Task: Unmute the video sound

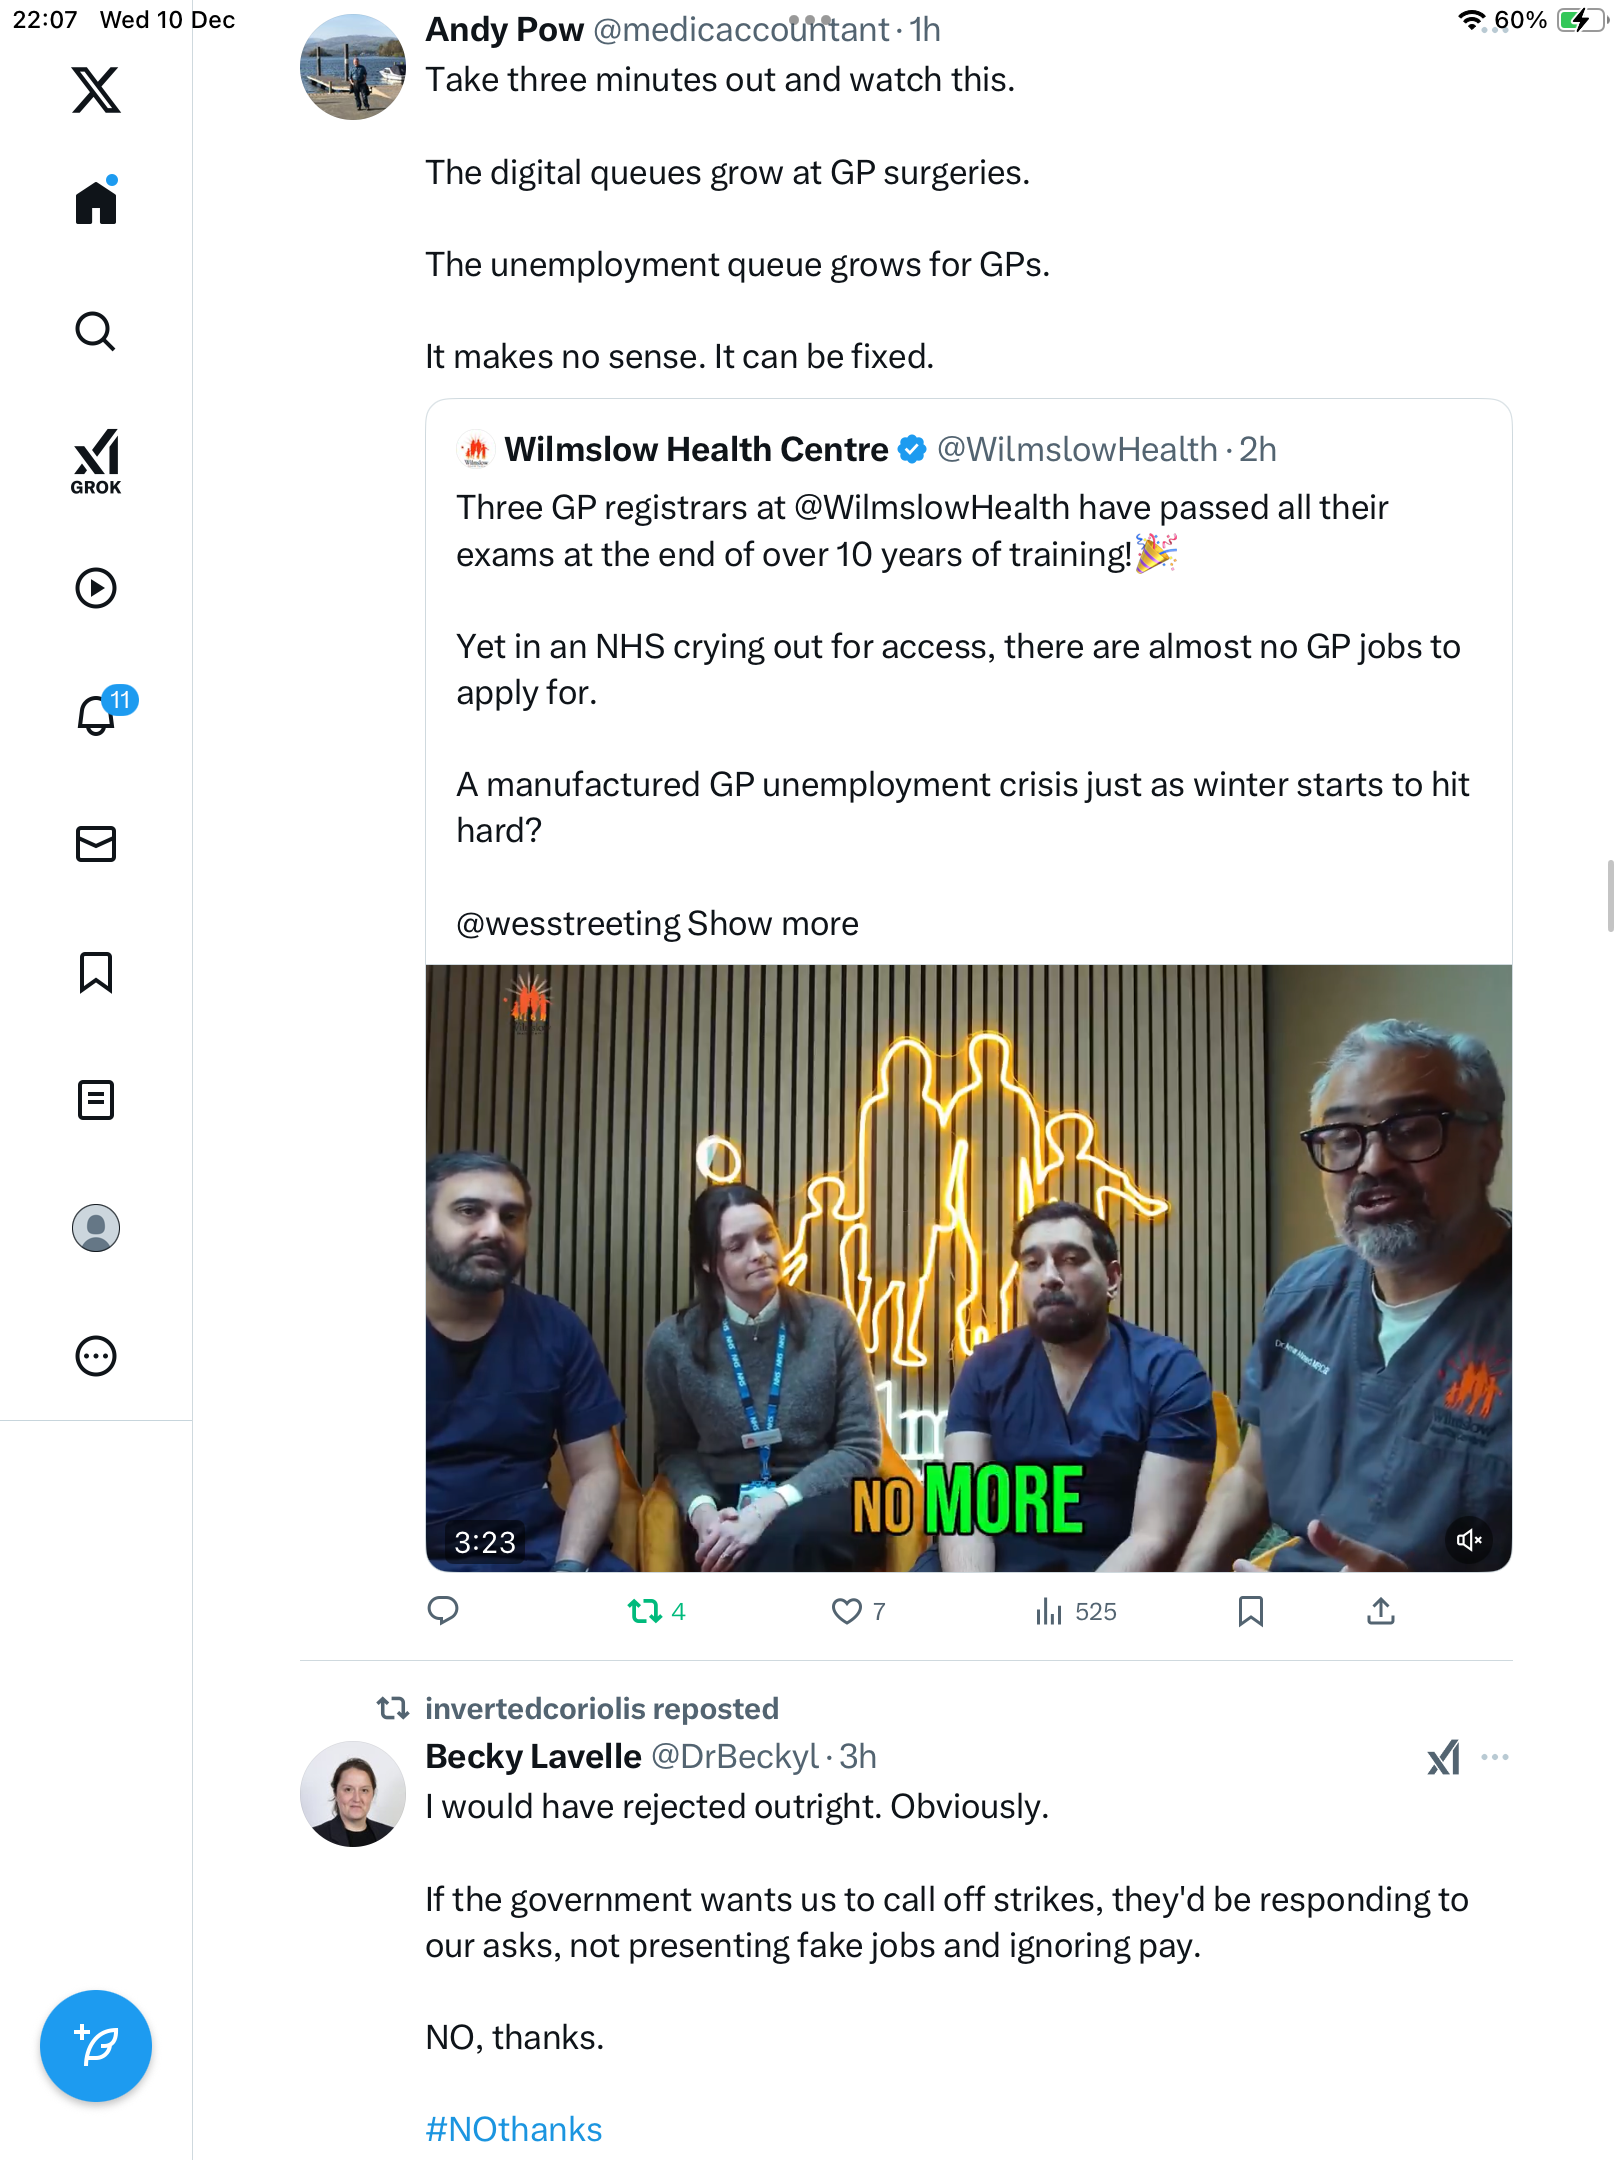Action: pos(1469,1540)
